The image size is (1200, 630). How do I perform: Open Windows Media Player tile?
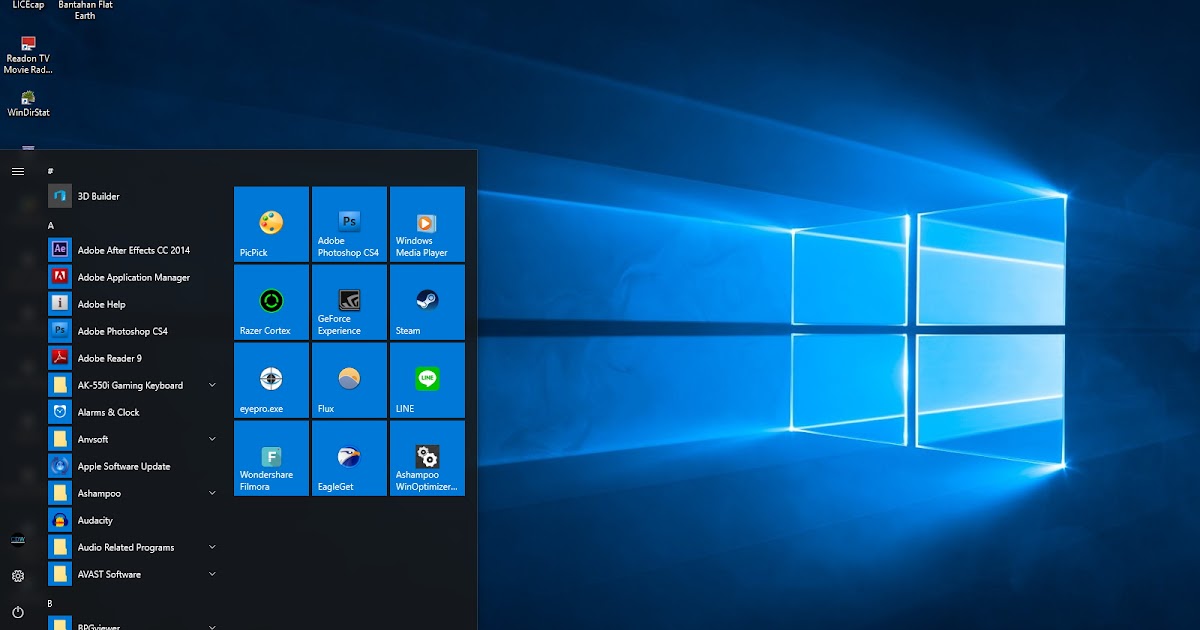427,224
